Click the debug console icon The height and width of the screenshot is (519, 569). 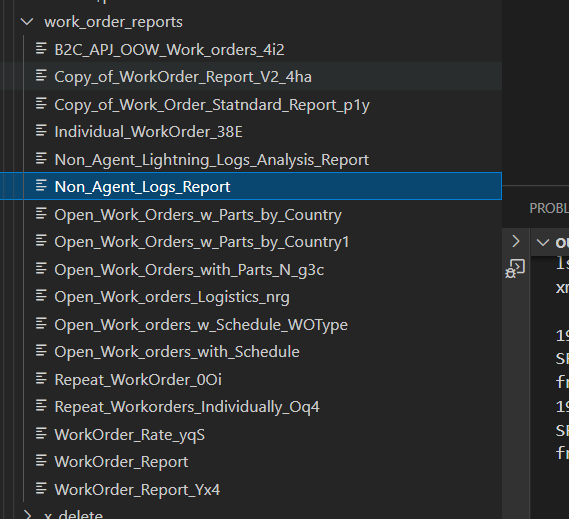(x=515, y=269)
